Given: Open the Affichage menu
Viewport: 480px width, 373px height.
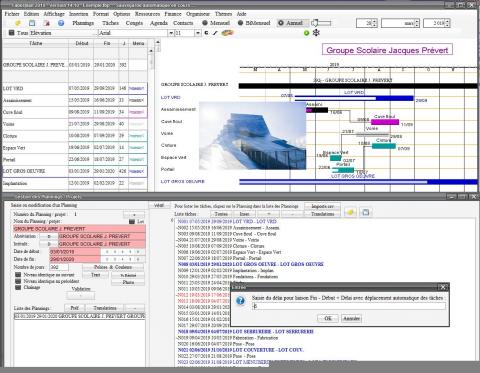Looking at the screenshot, I should tap(54, 14).
